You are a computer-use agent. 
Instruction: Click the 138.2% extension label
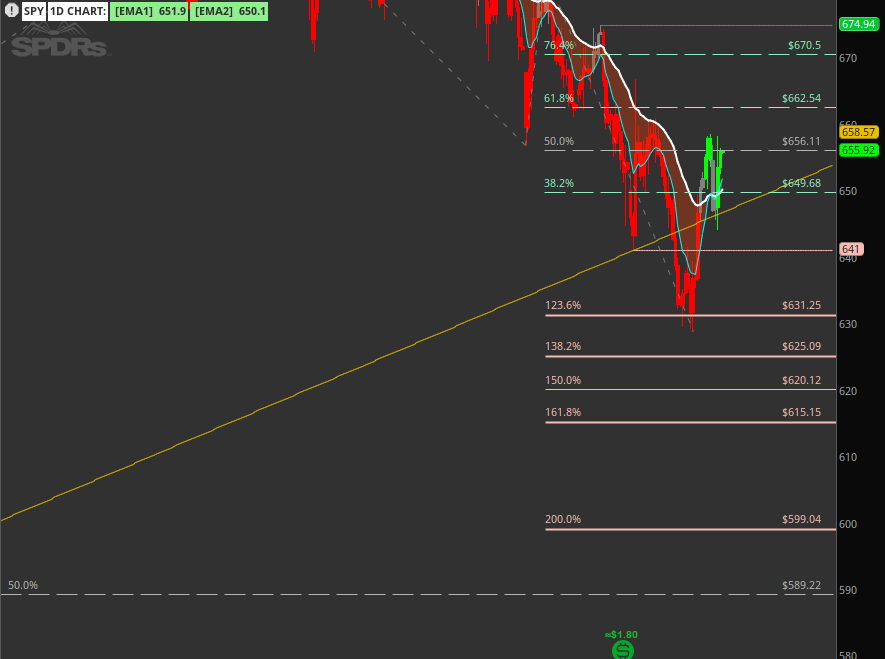[x=563, y=346]
